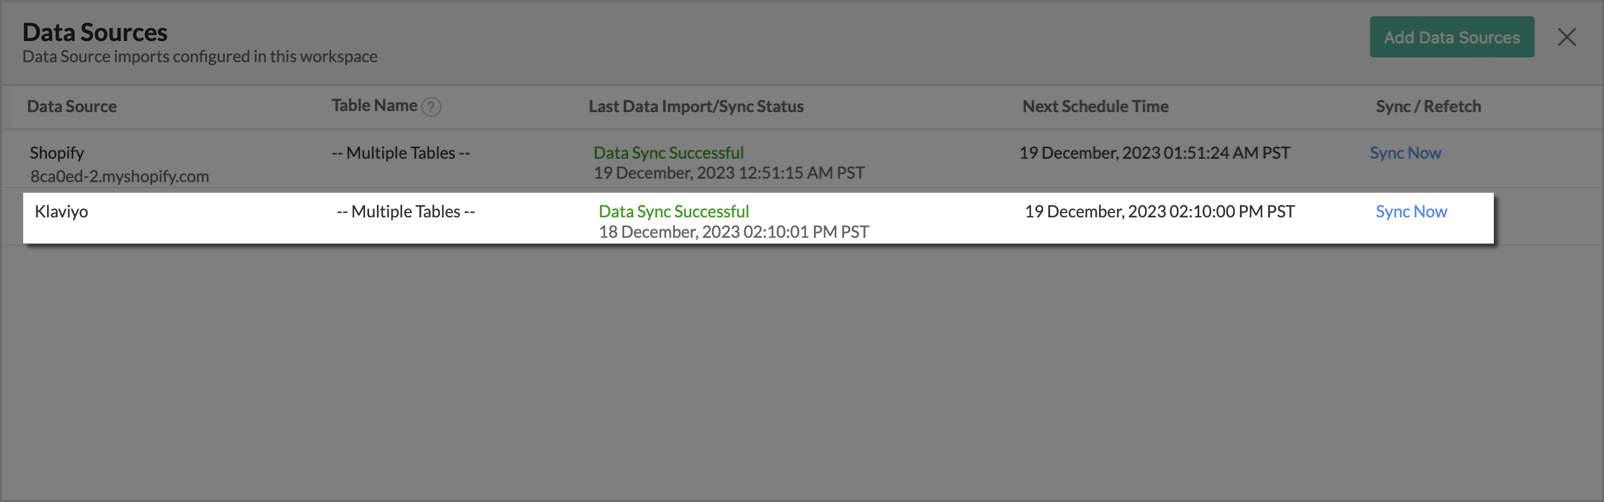Click Sync Now for Shopify
This screenshot has width=1604, height=502.
click(x=1405, y=153)
